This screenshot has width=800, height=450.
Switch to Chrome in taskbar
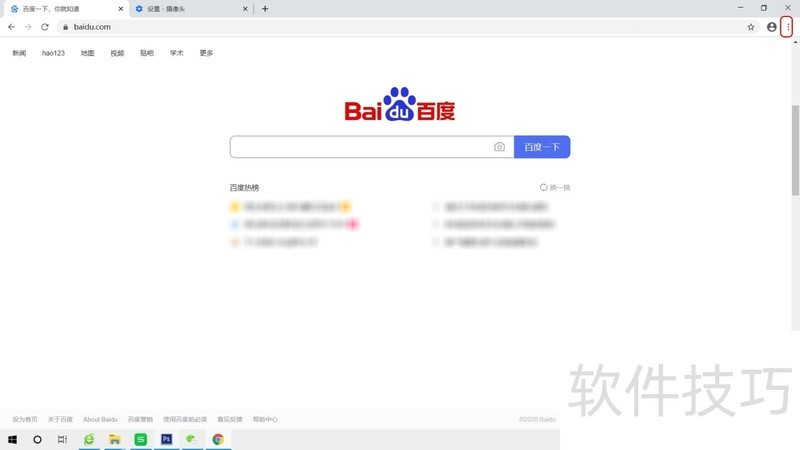218,439
